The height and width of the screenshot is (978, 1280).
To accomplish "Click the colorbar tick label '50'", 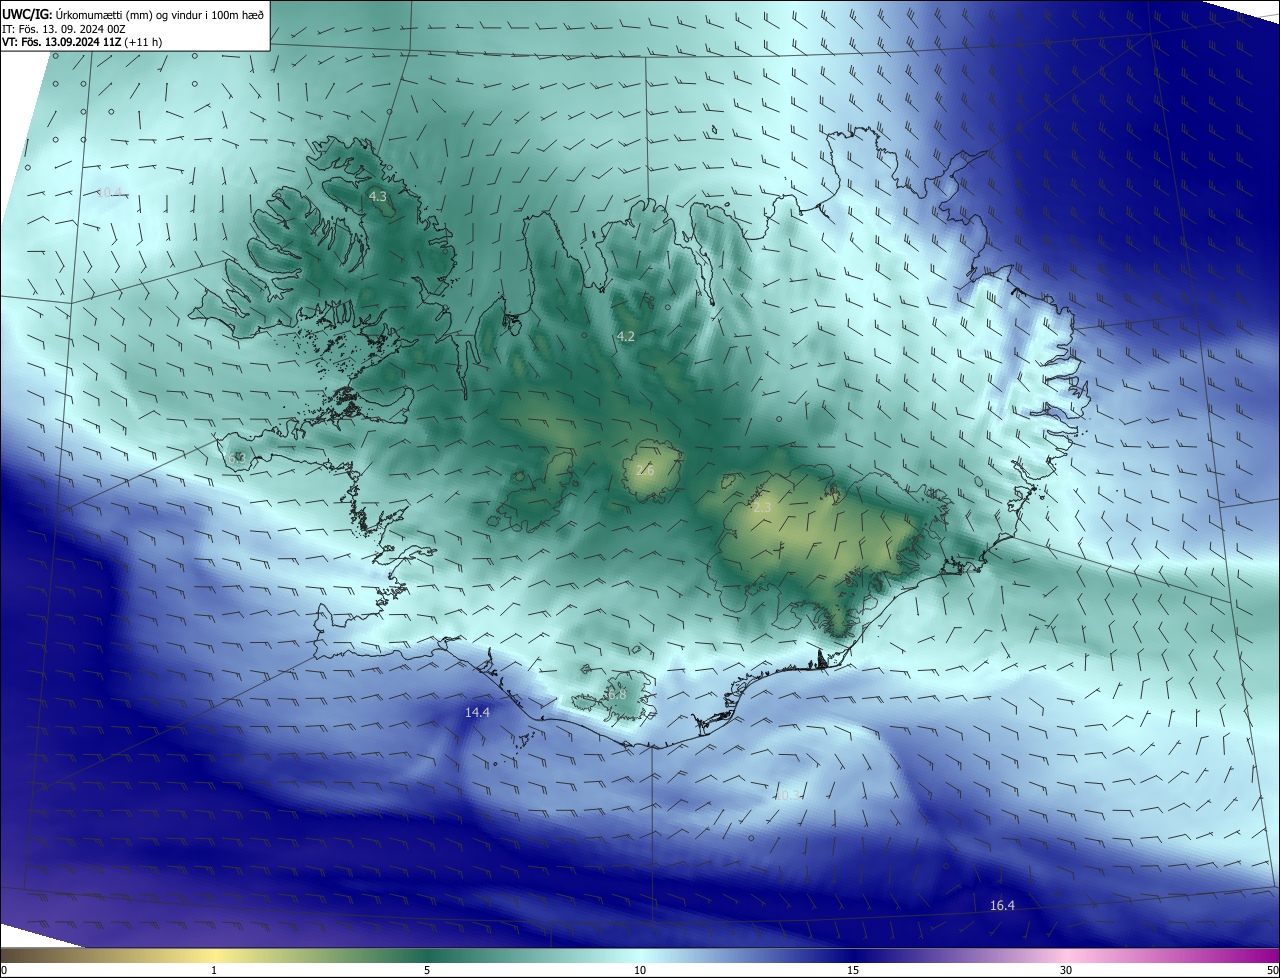I will (x=1272, y=971).
